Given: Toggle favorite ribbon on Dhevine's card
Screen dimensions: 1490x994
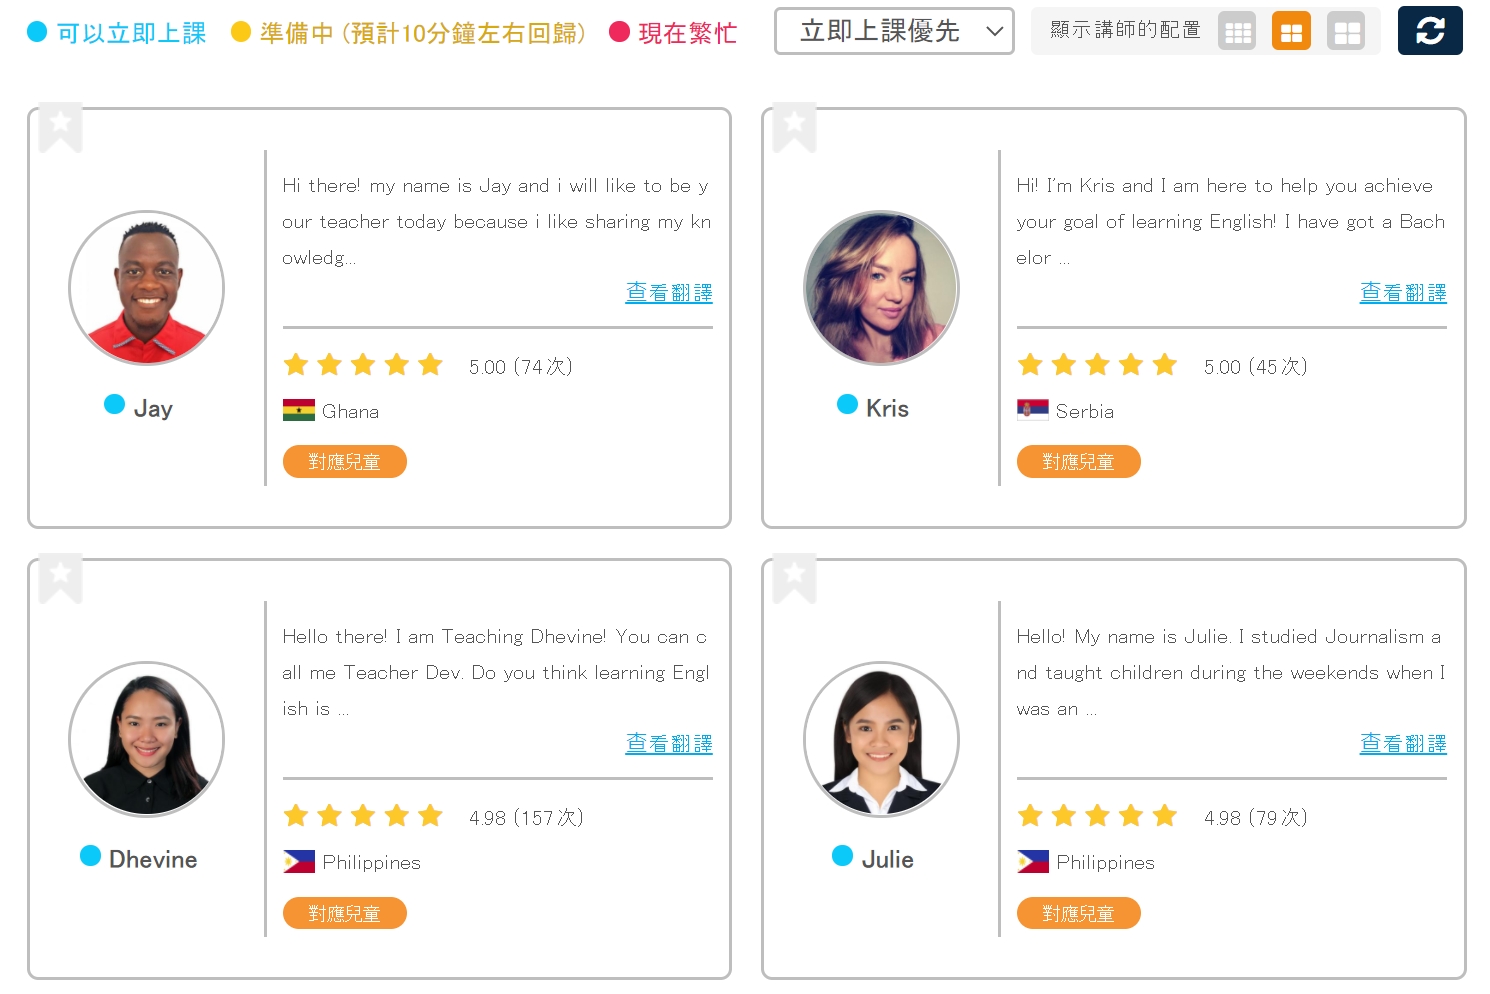Looking at the screenshot, I should 60,578.
